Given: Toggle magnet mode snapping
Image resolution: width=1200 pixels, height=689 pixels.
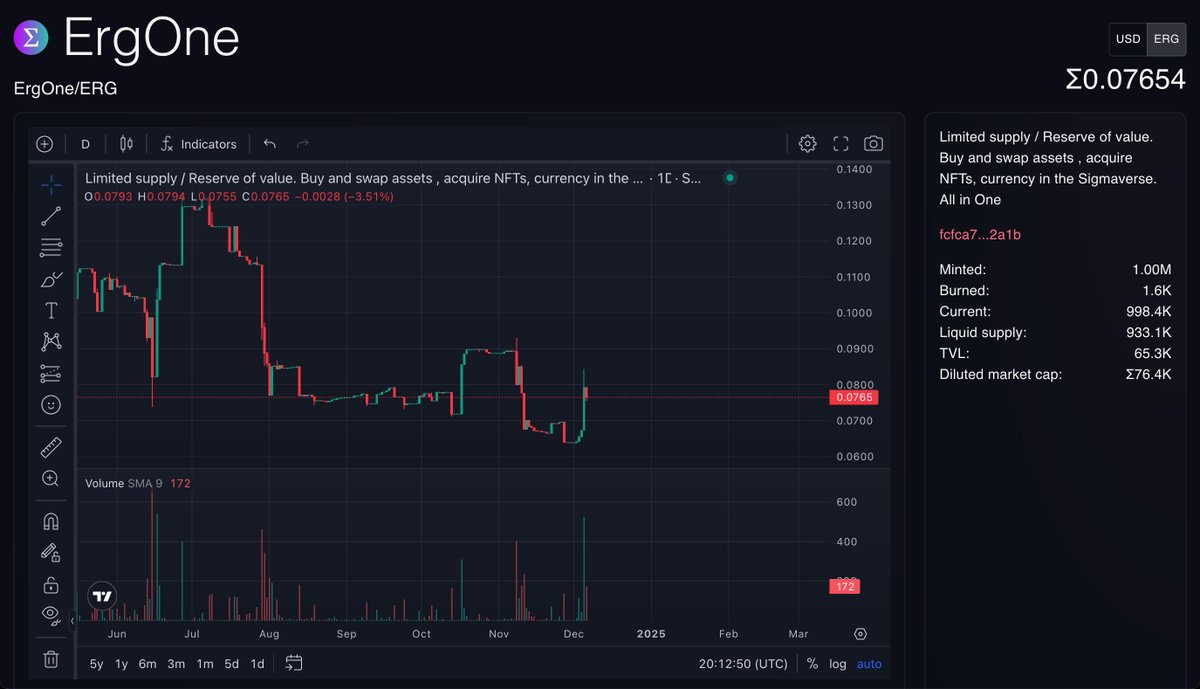Looking at the screenshot, I should point(51,521).
